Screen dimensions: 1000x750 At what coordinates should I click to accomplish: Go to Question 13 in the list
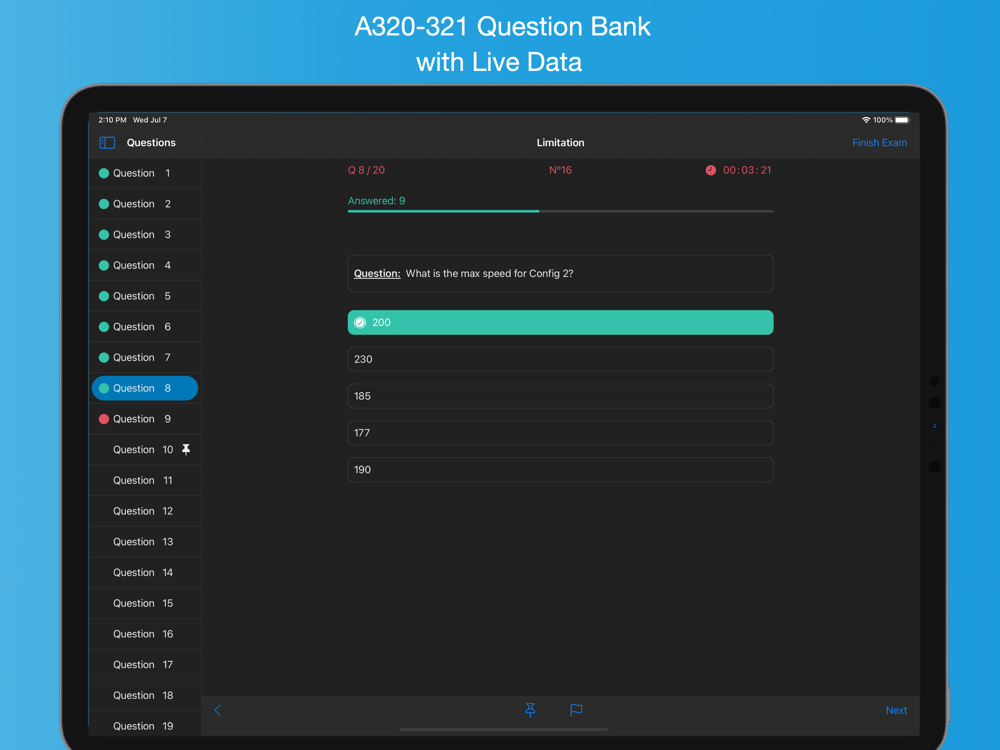[x=145, y=541]
